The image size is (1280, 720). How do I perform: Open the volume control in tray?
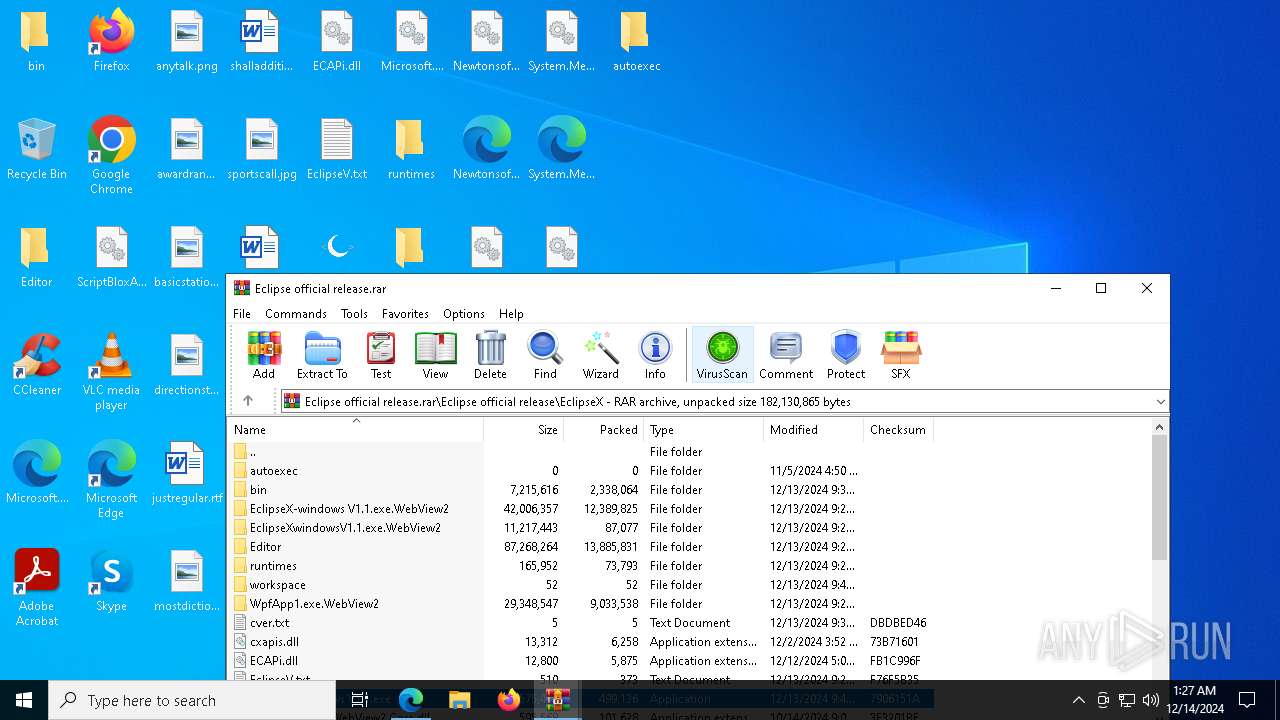click(1151, 700)
